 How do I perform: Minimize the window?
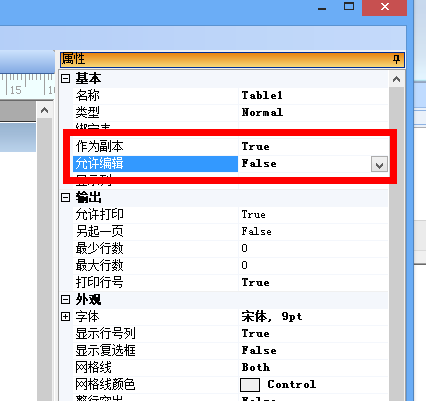point(322,7)
